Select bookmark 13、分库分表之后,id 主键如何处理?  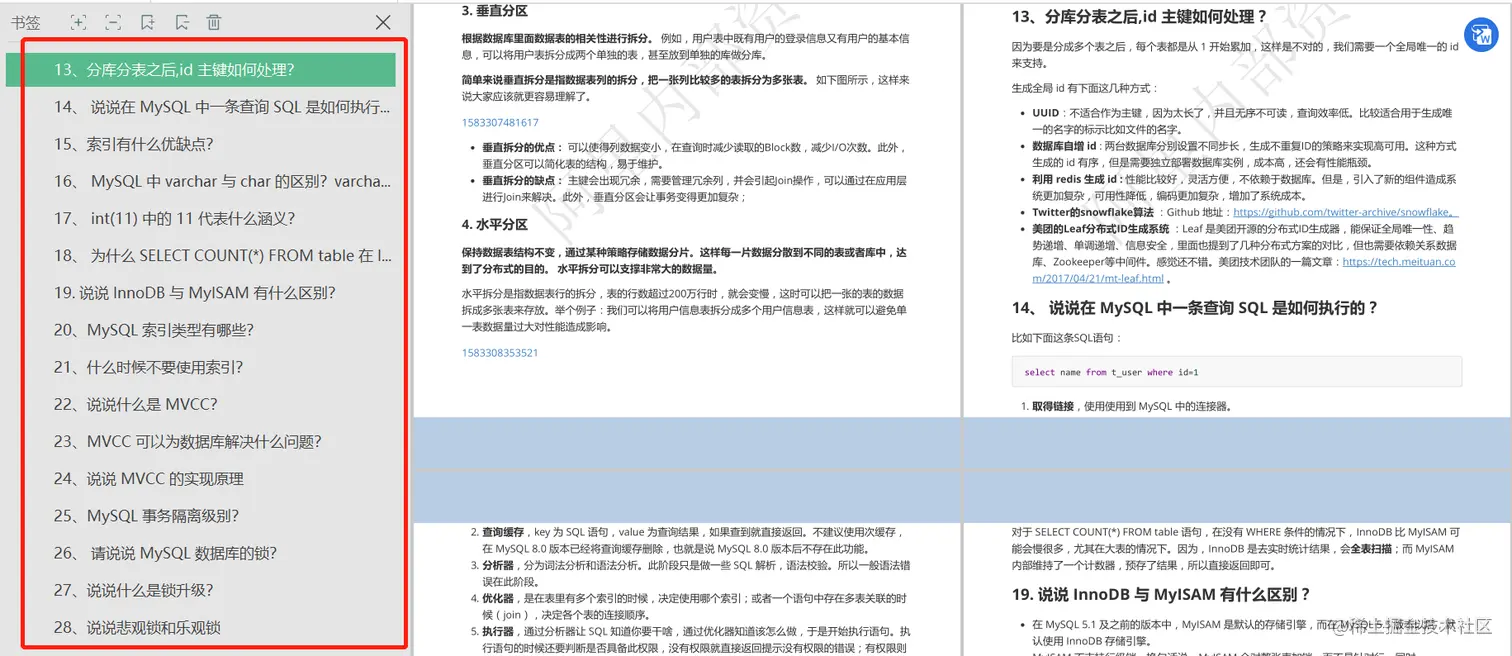201,70
